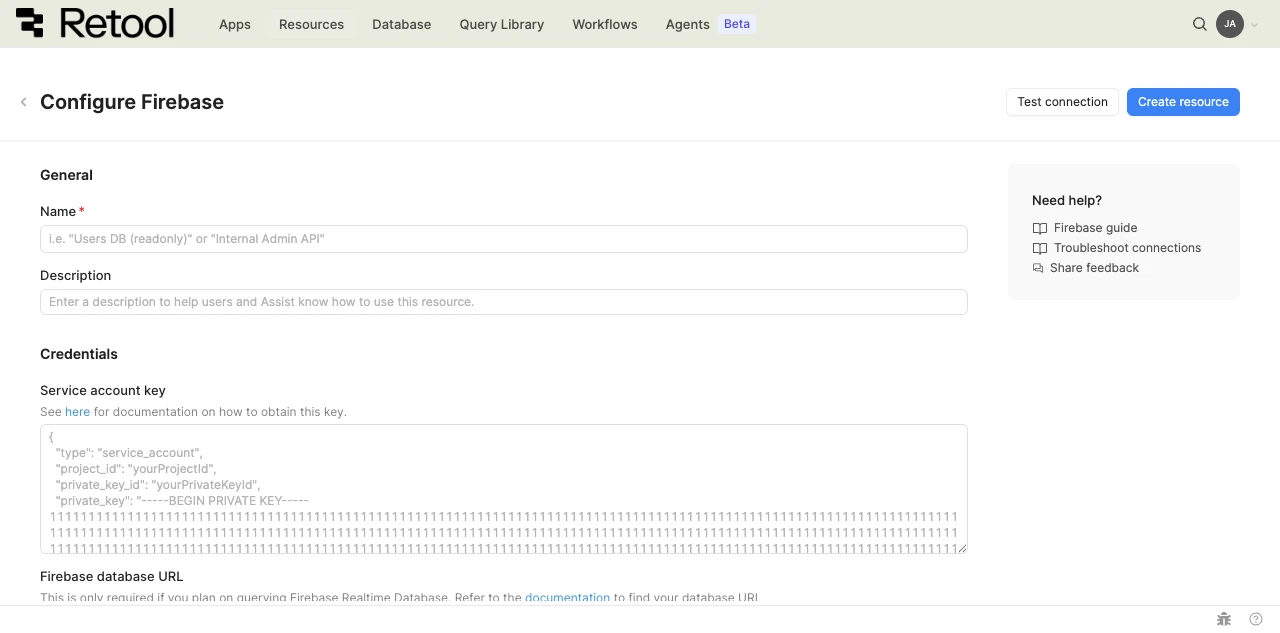Open the debug bug icon
The width and height of the screenshot is (1280, 633).
click(x=1224, y=619)
